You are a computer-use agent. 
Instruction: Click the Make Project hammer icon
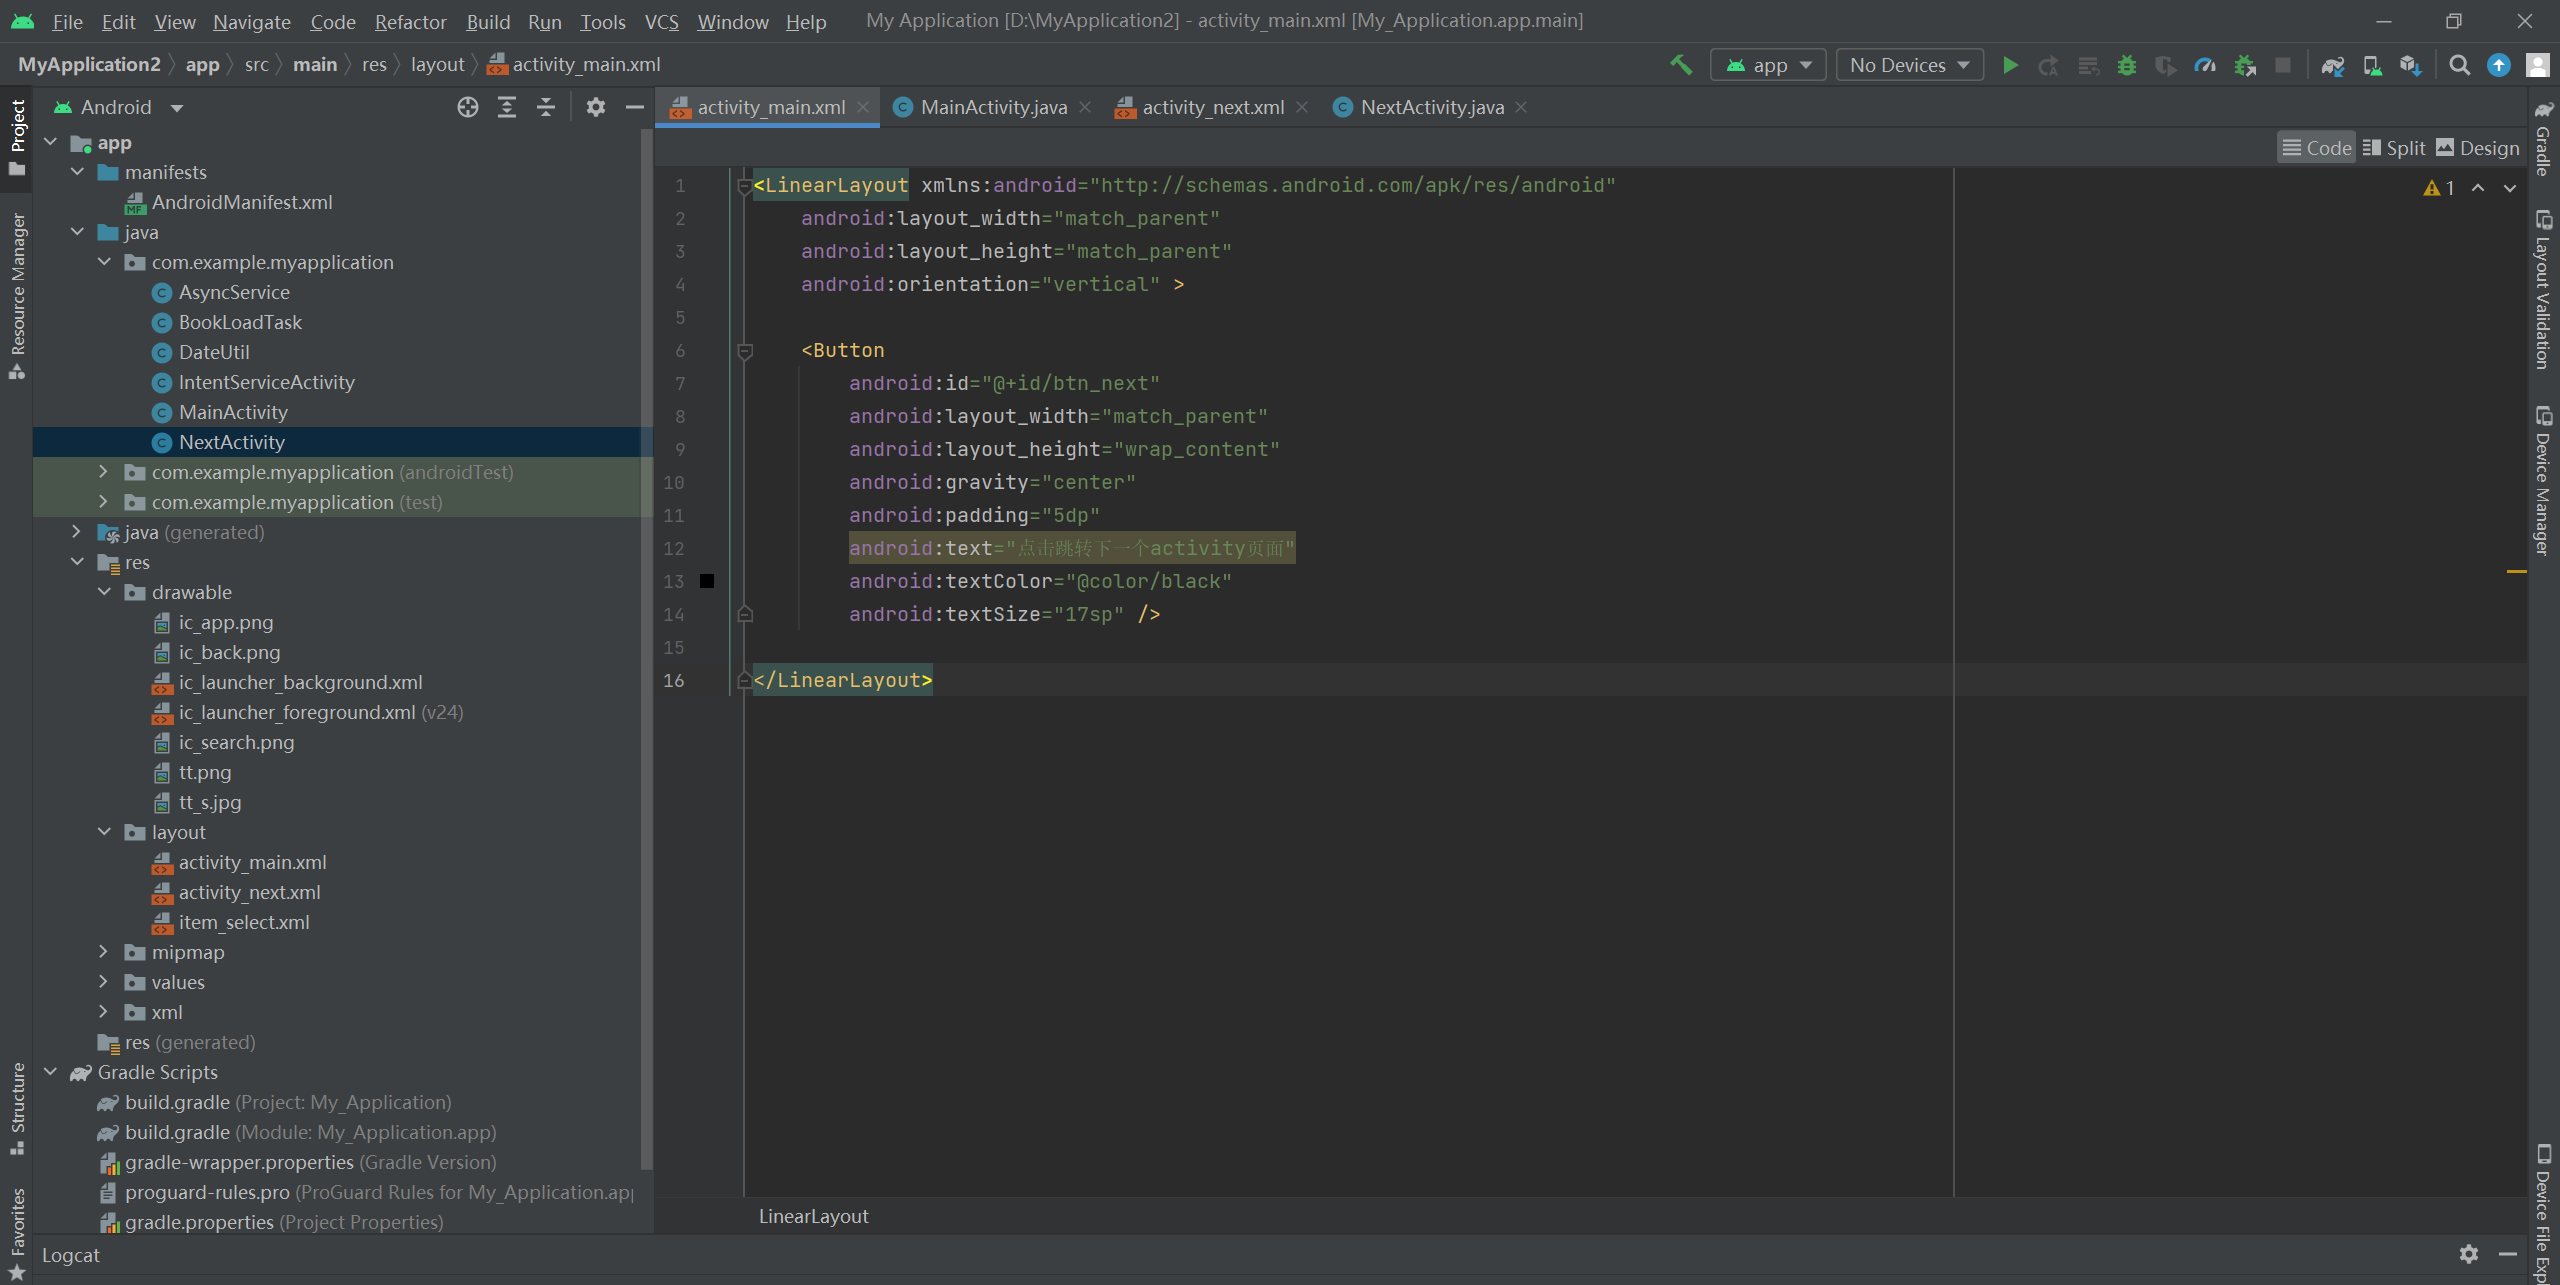[1681, 65]
